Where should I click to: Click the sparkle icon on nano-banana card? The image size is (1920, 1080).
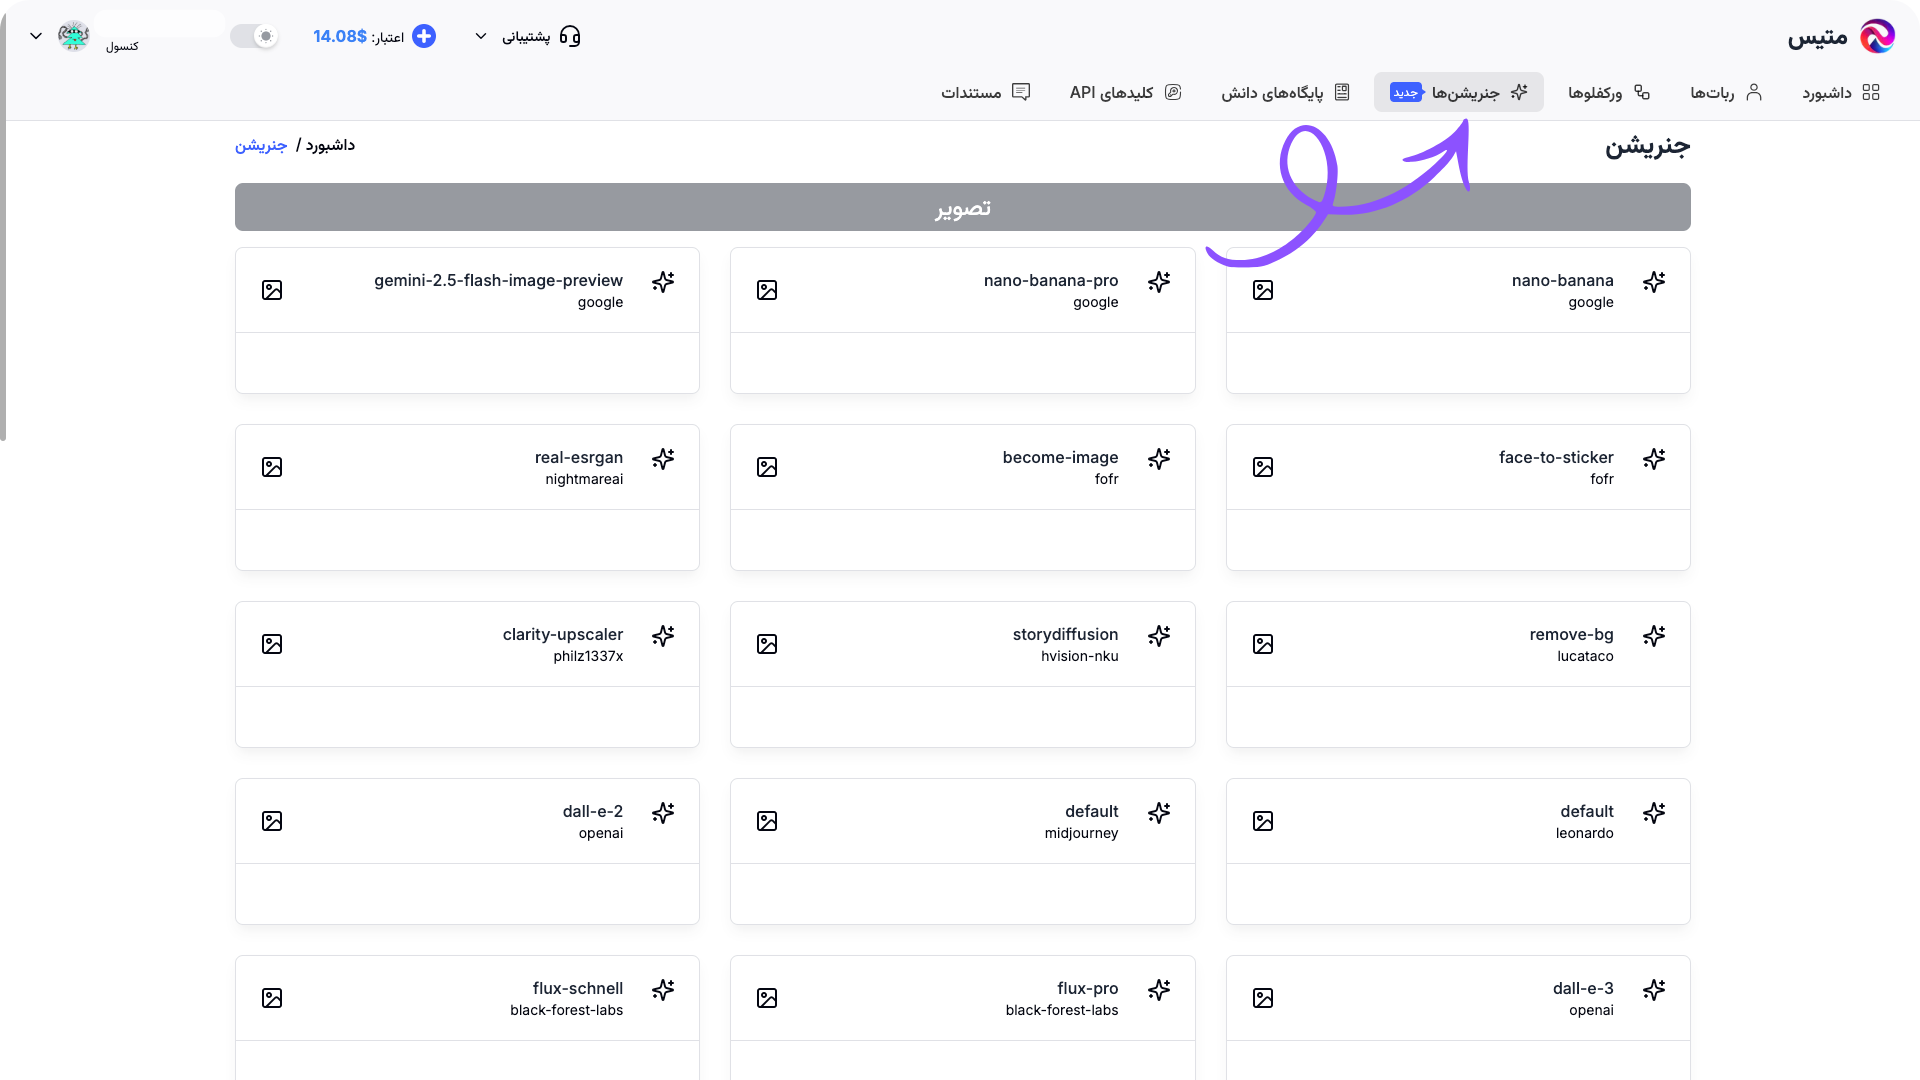click(1654, 282)
